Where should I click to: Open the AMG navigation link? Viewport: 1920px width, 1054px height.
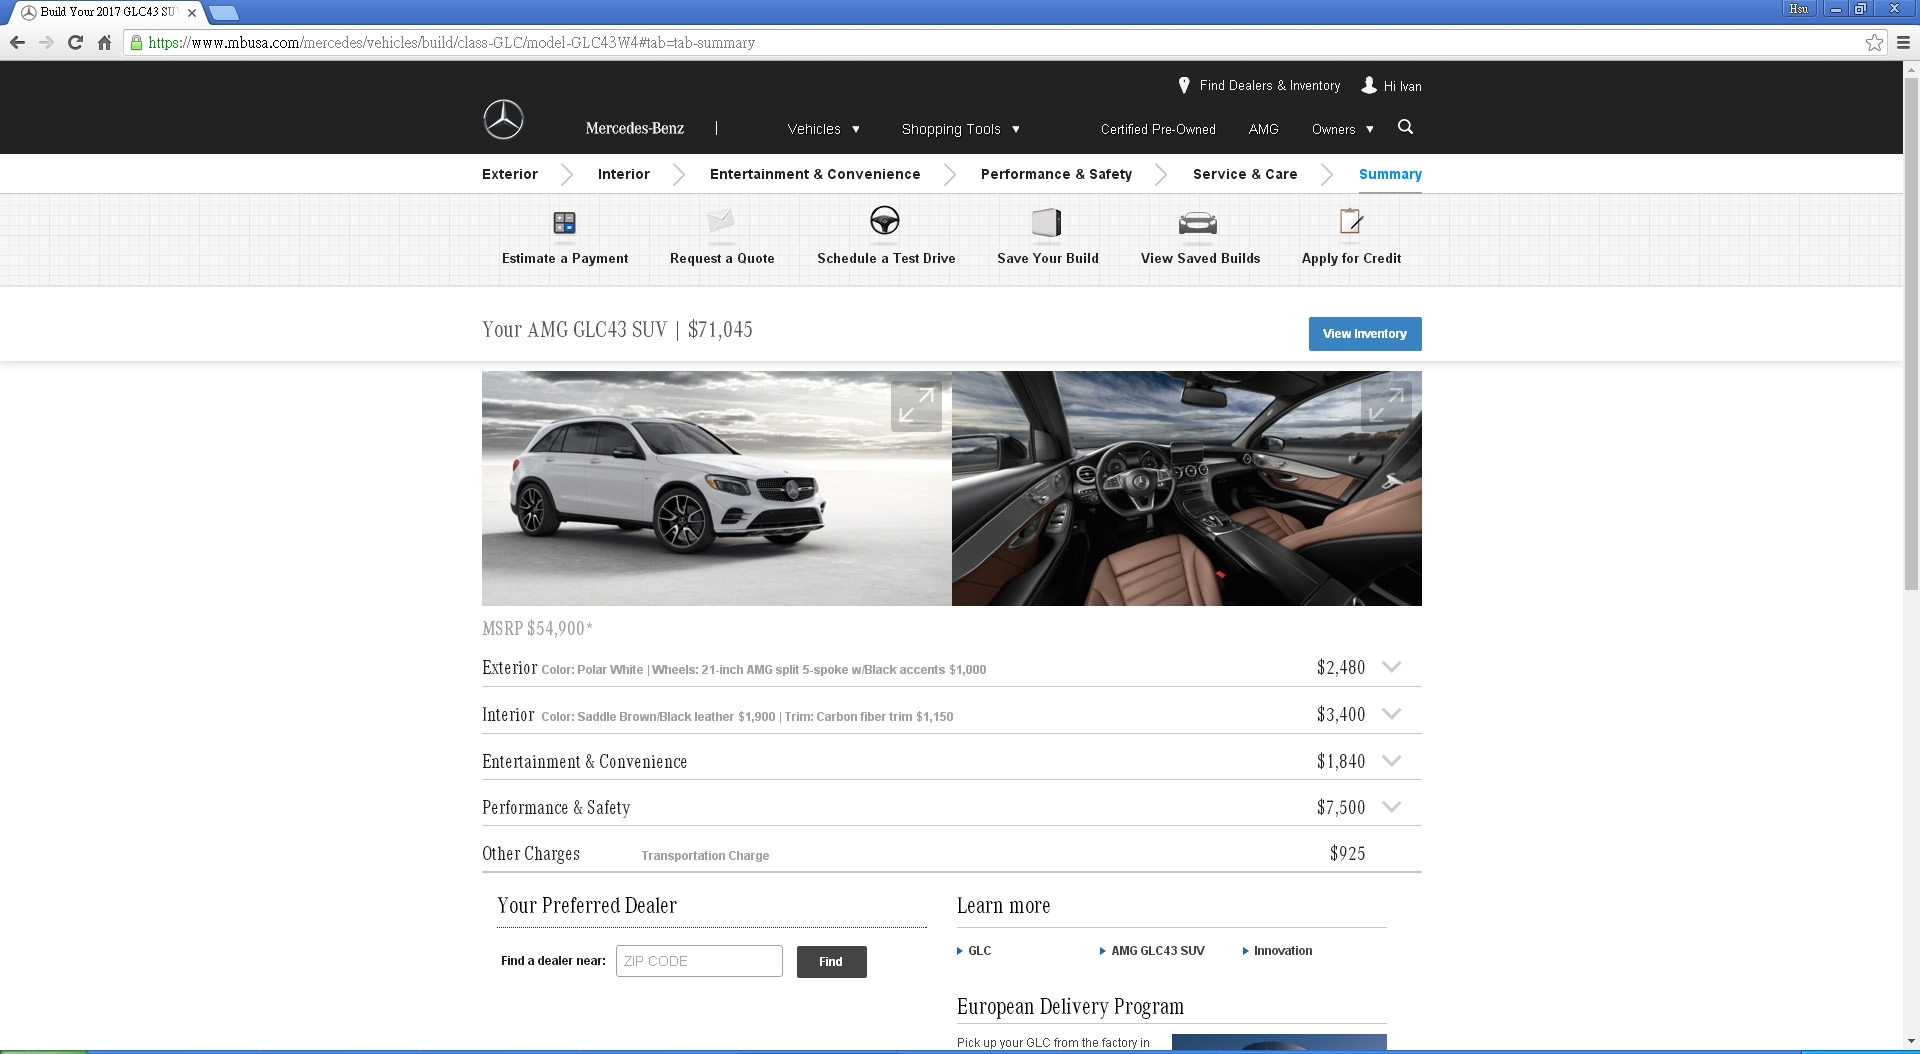tap(1263, 129)
